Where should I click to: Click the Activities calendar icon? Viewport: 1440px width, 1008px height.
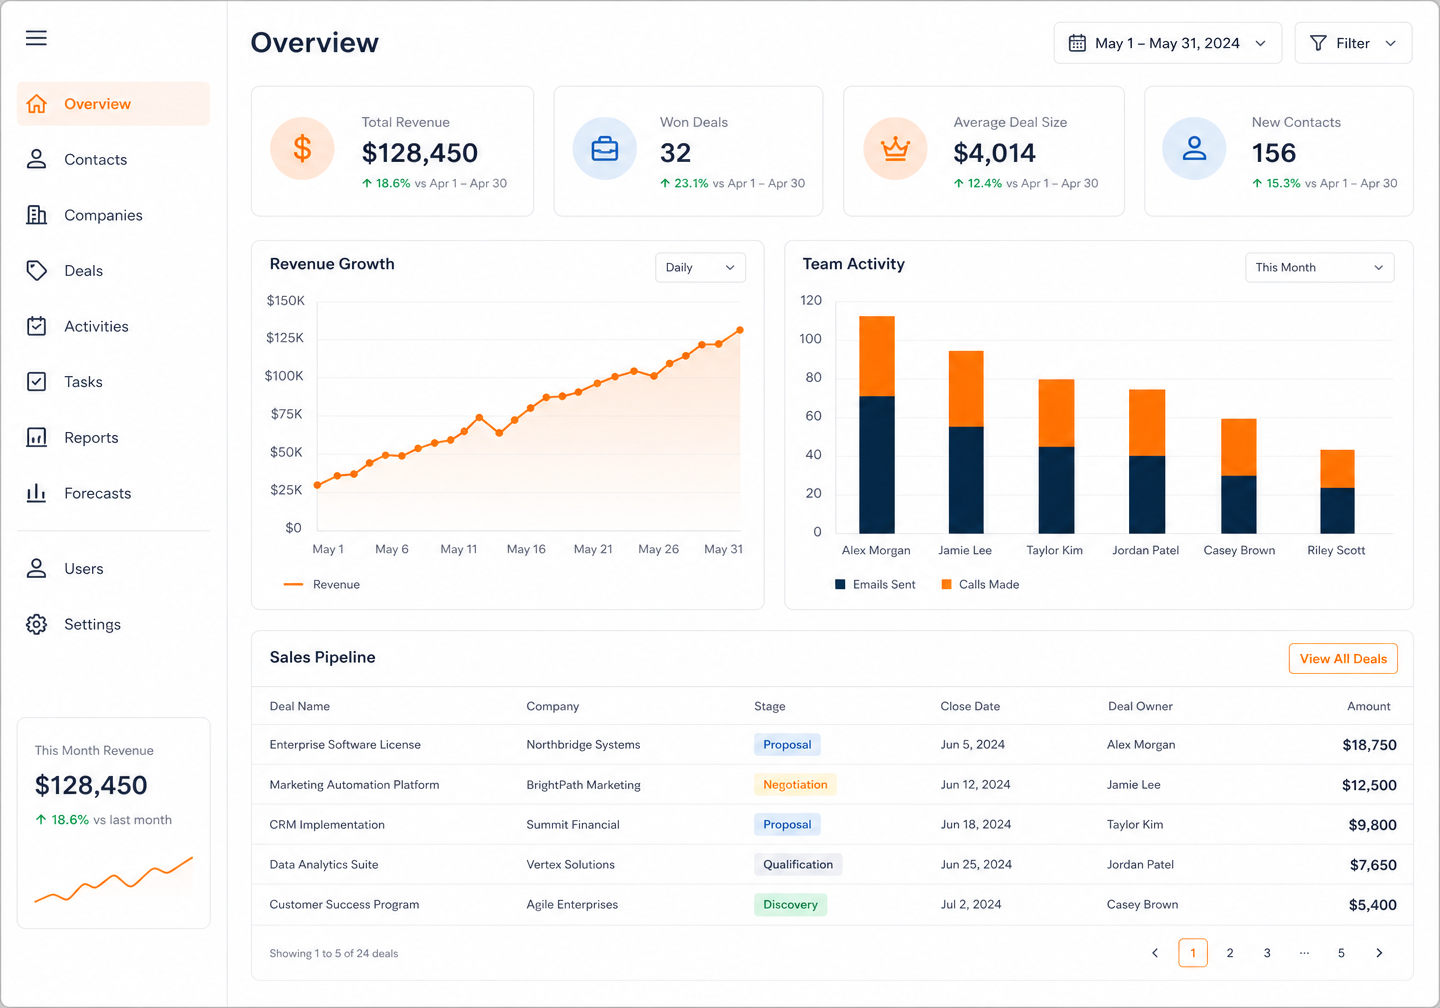(37, 326)
